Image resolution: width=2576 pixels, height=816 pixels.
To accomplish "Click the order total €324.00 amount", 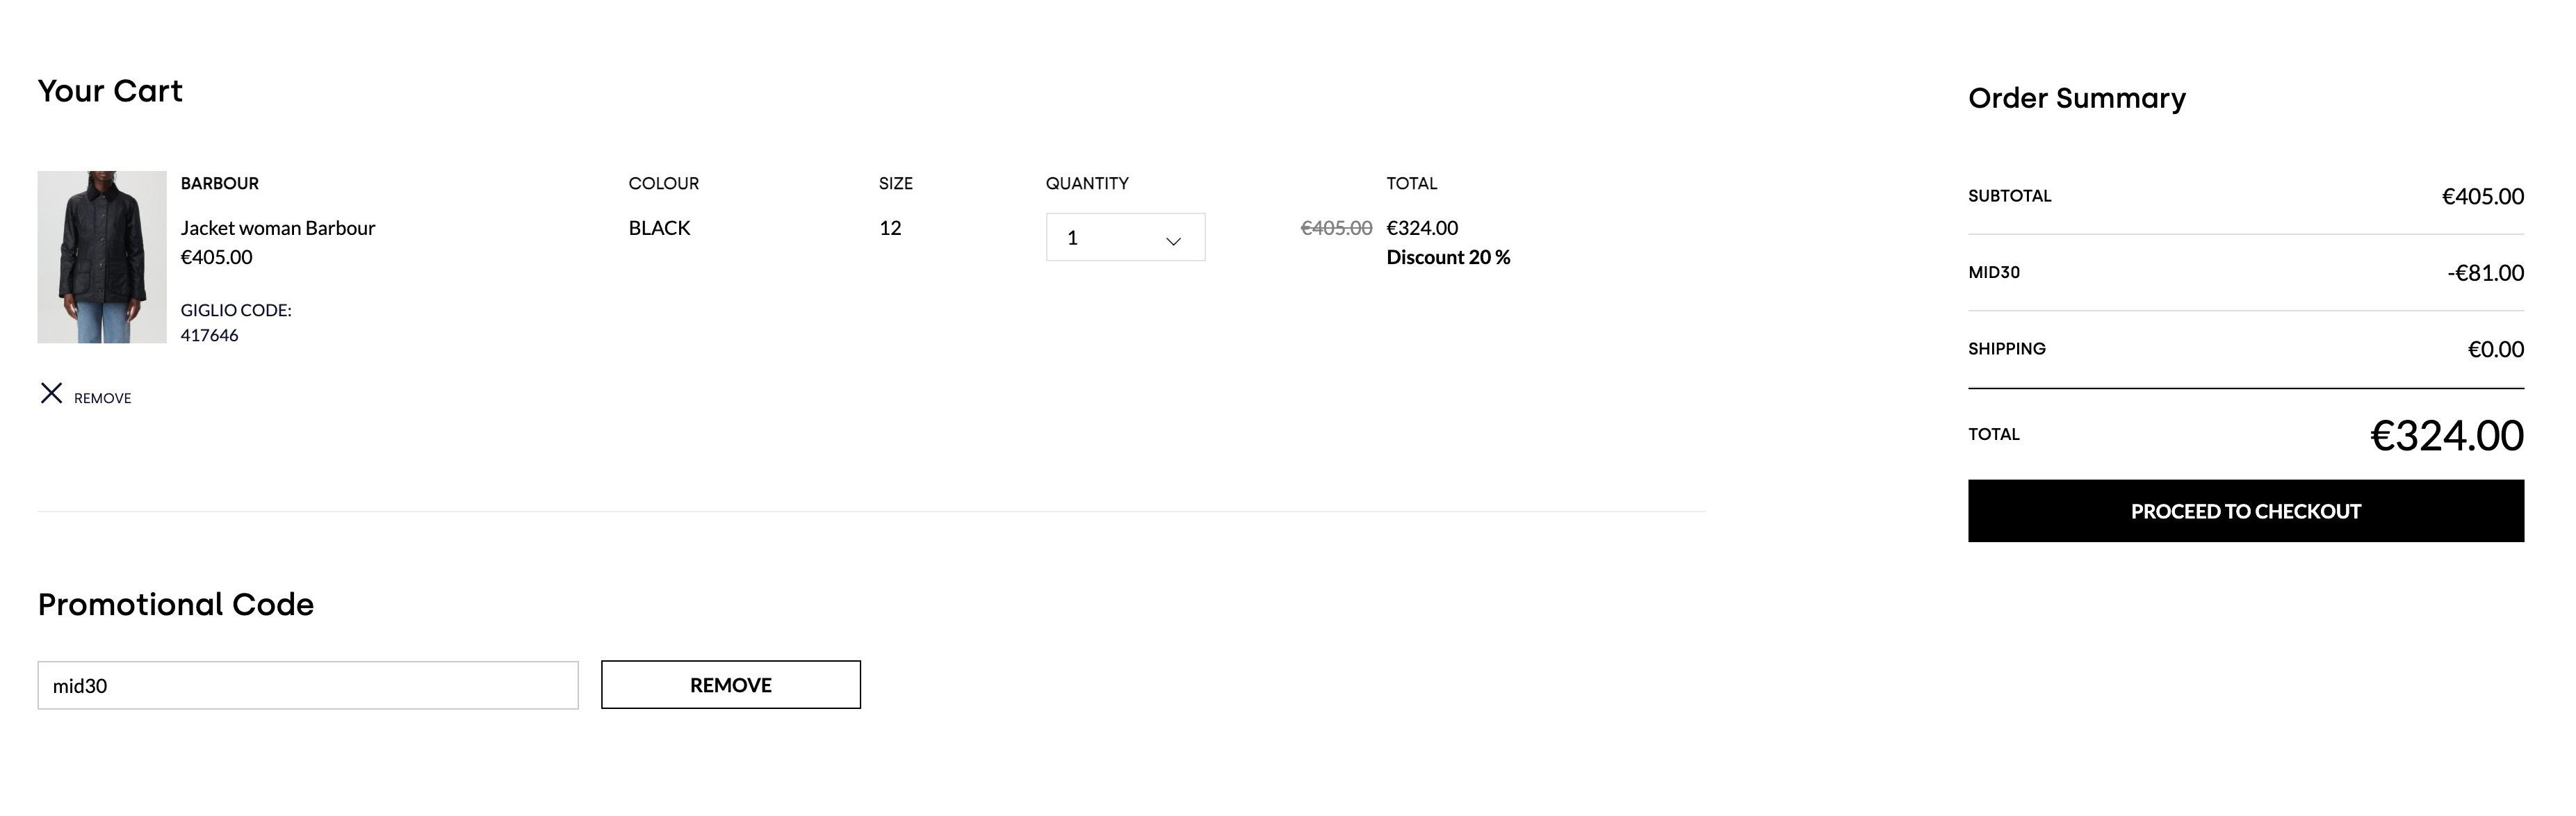I will click(2446, 435).
